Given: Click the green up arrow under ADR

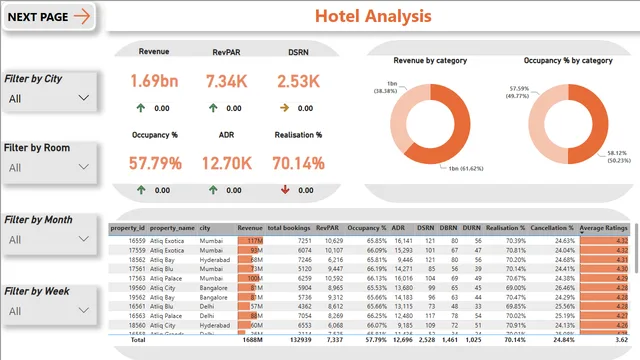Looking at the screenshot, I should click(x=213, y=190).
